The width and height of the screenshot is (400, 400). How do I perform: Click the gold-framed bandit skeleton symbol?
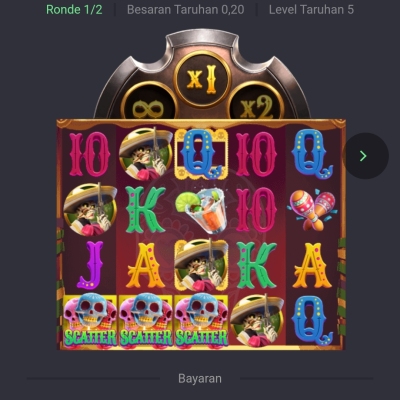pyautogui.click(x=201, y=265)
